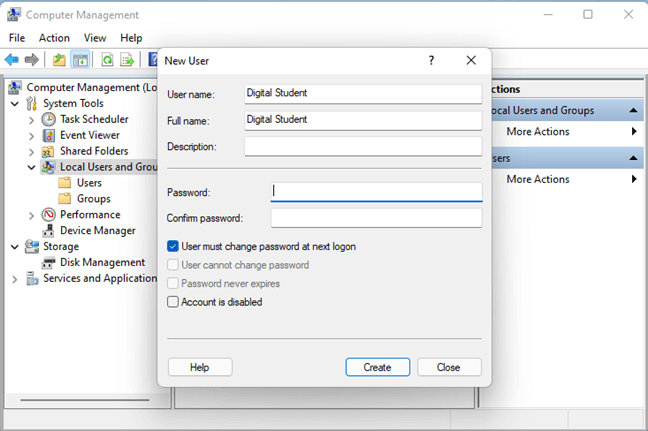The height and width of the screenshot is (431, 648).
Task: Click the Forward arrow toolbar icon
Action: coord(32,60)
